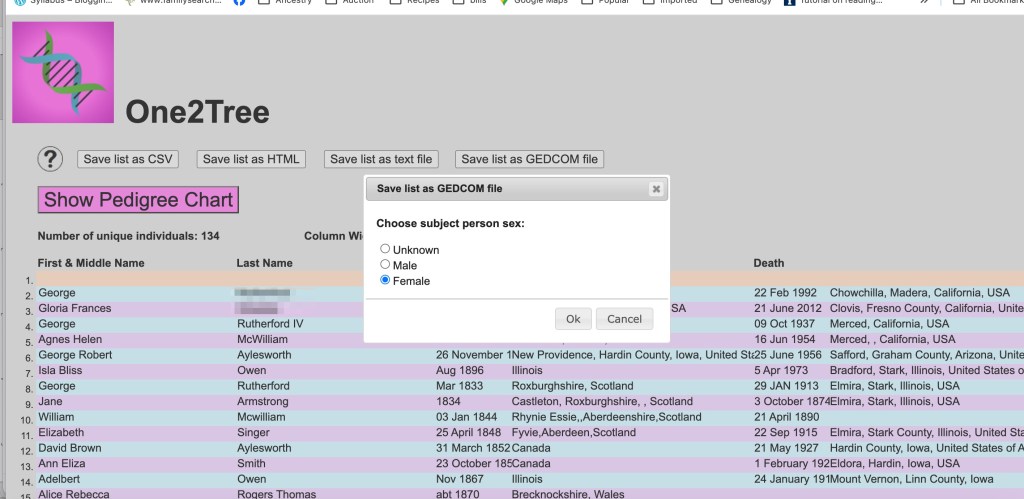Close the Save list as GEDCOM dialog
Image resolution: width=1024 pixels, height=499 pixels.
click(656, 188)
